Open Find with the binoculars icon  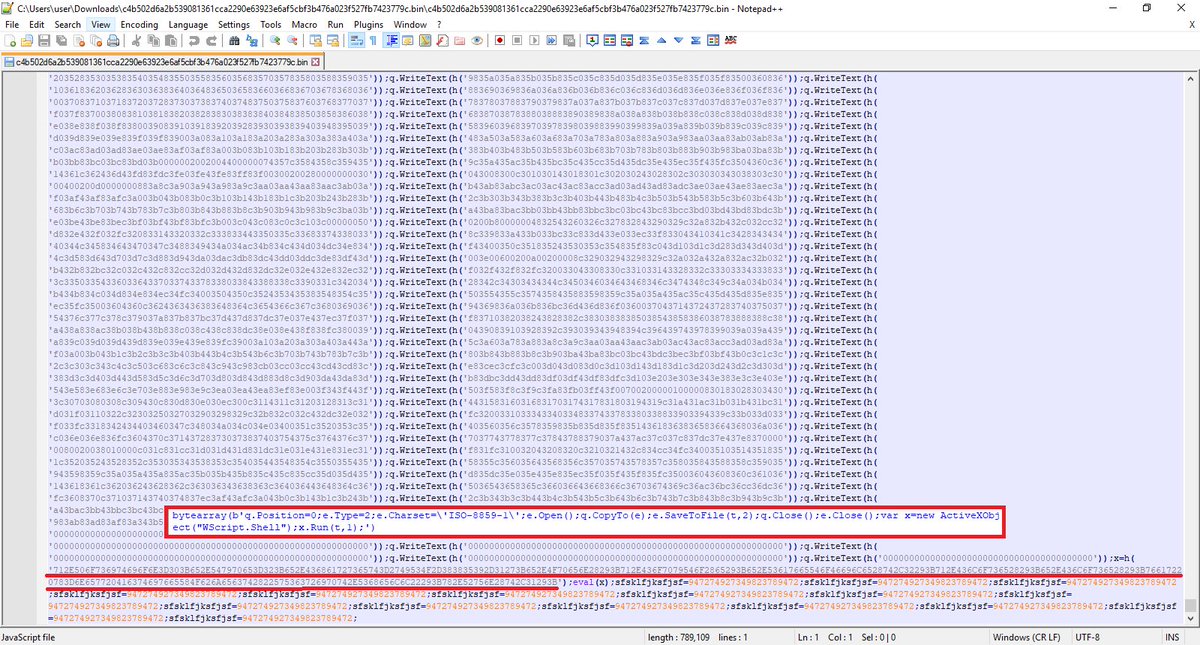(x=233, y=40)
